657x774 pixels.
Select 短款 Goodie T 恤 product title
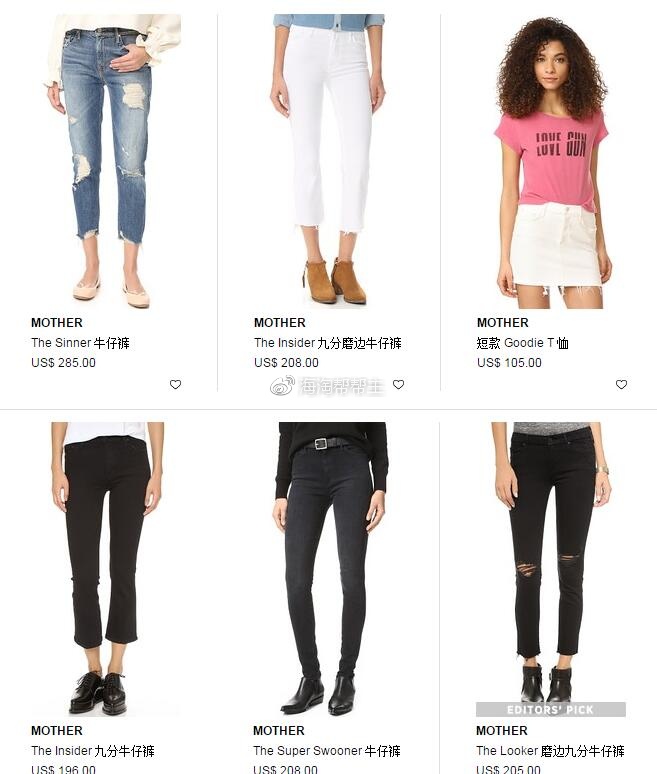click(x=523, y=343)
